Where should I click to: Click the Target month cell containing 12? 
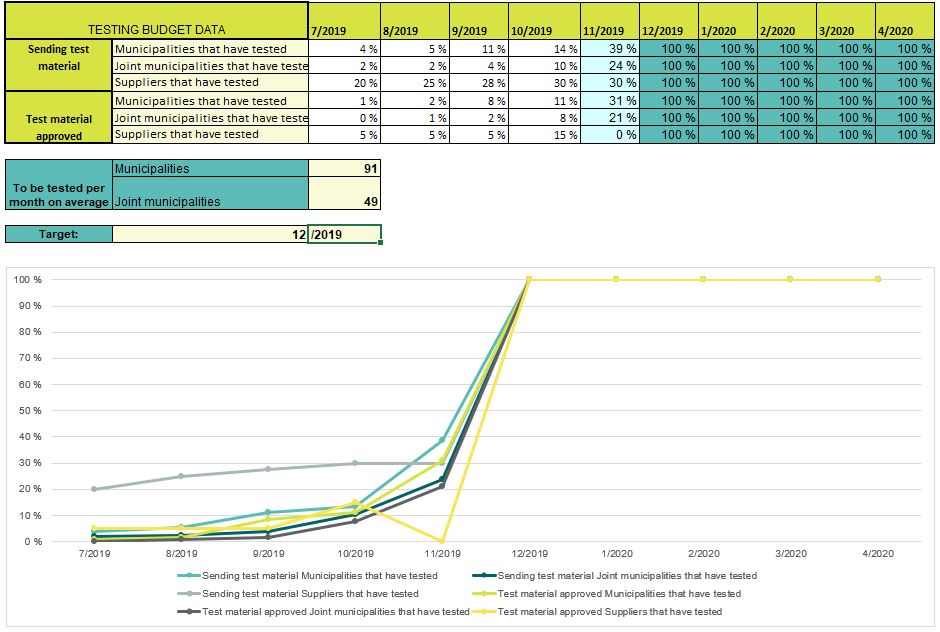[210, 234]
